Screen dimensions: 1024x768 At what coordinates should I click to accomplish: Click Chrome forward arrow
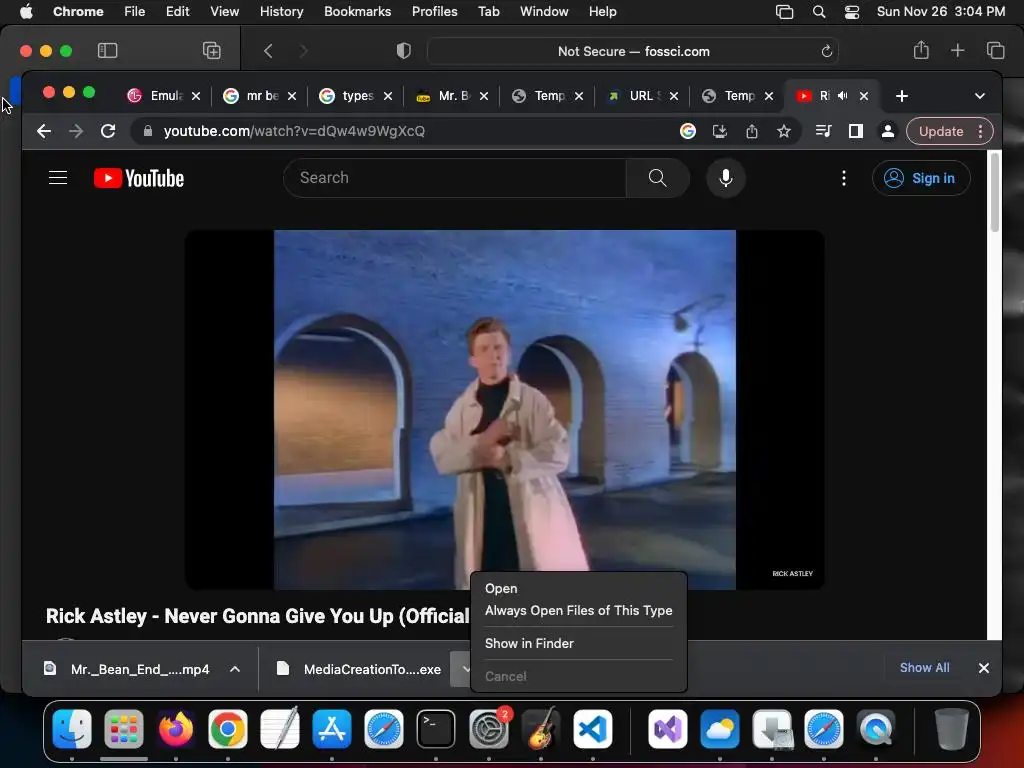click(x=76, y=131)
